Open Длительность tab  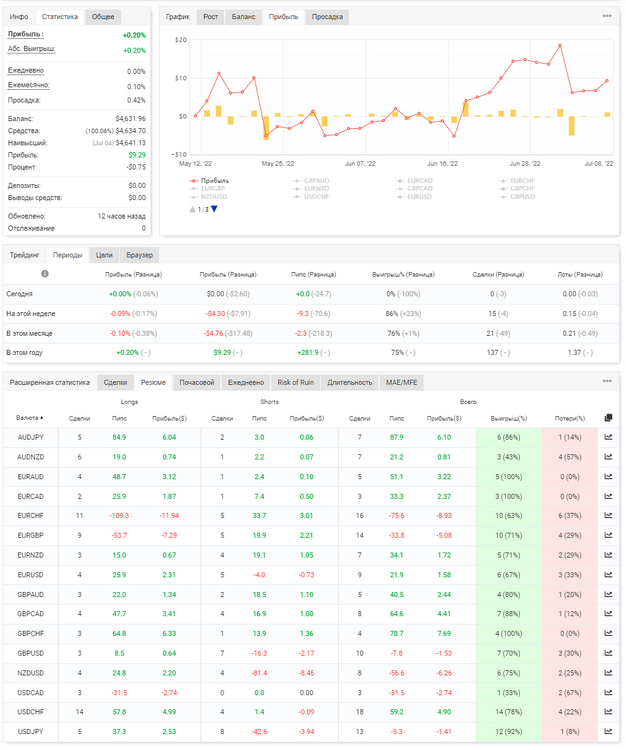click(x=350, y=382)
